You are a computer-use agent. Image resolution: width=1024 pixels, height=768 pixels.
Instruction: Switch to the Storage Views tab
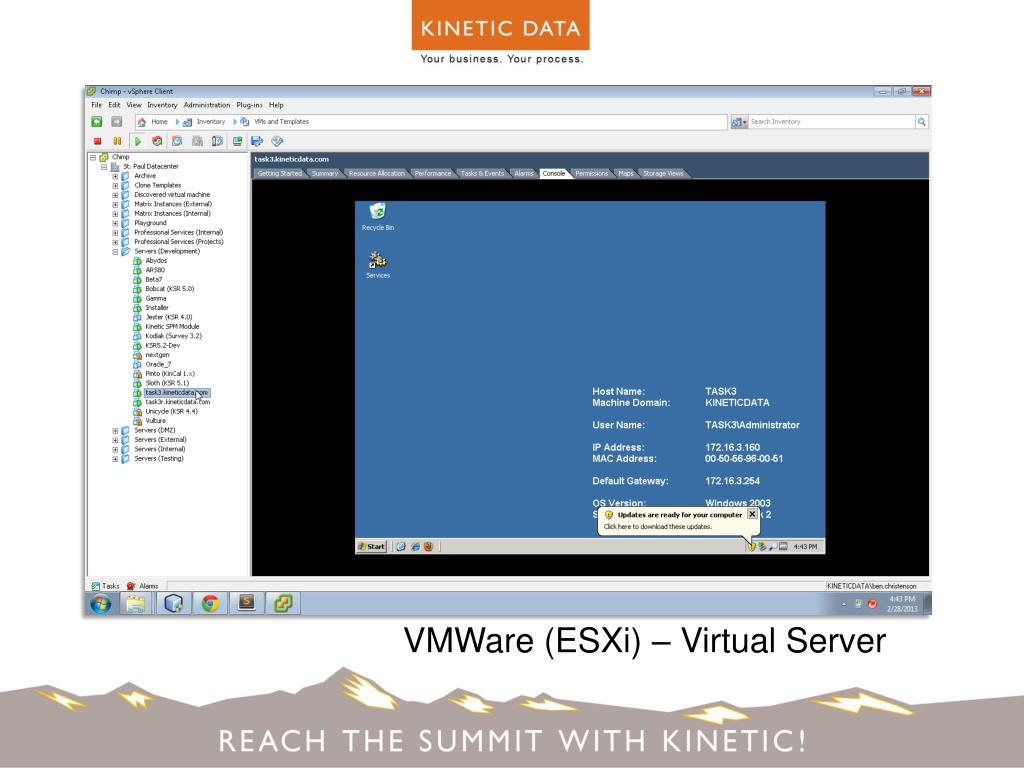663,174
